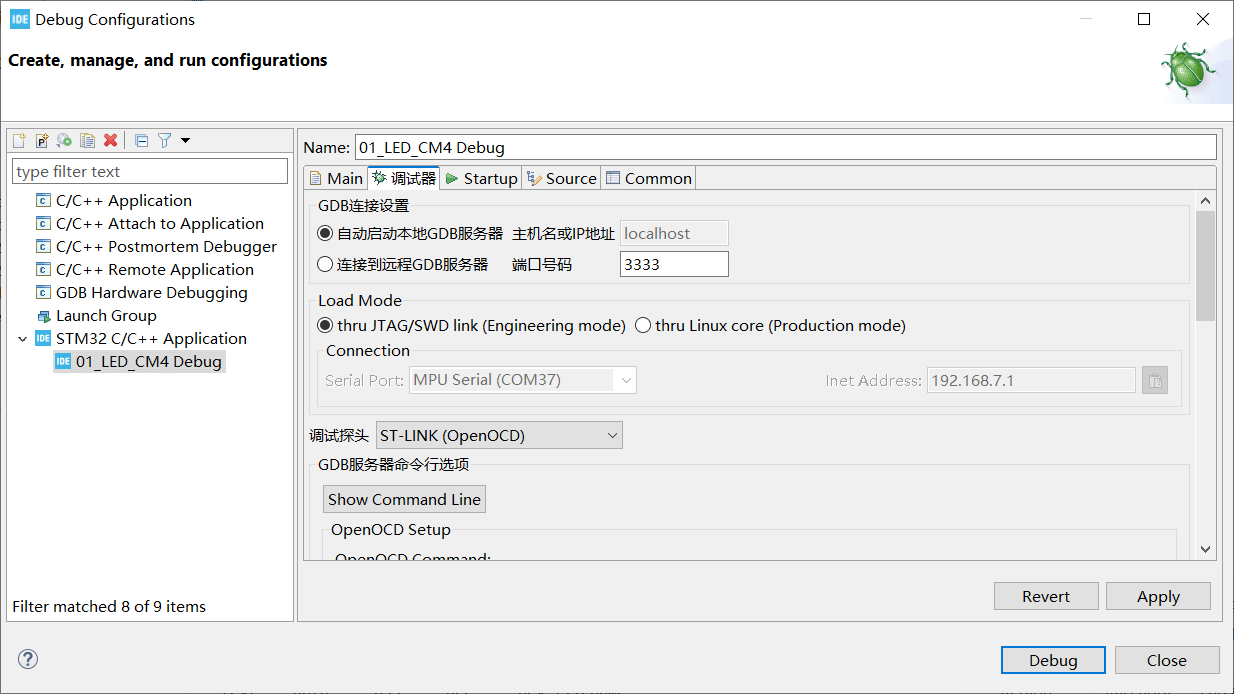Image resolution: width=1234 pixels, height=694 pixels.
Task: Click the help question mark icon
Action: [x=28, y=659]
